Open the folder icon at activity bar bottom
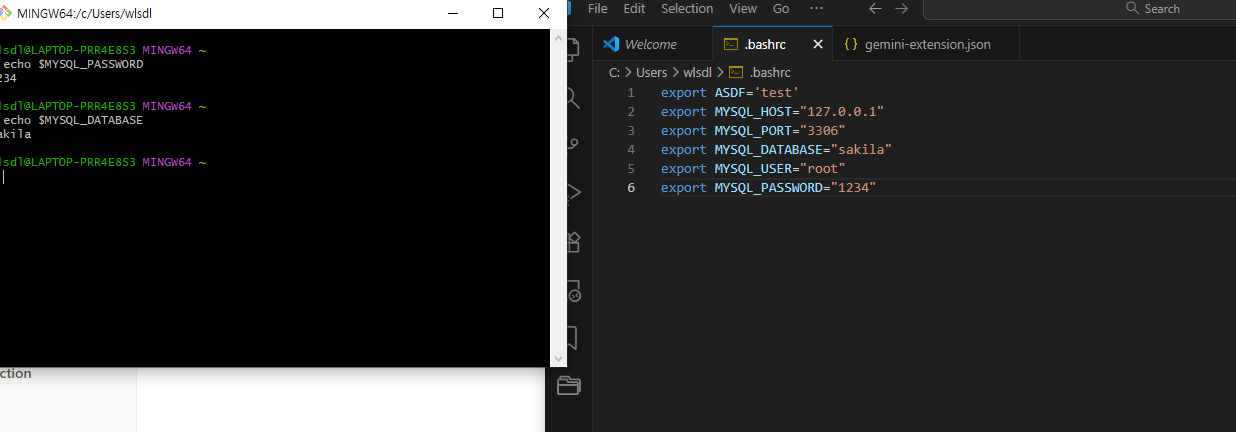This screenshot has height=432, width=1236. 569,385
